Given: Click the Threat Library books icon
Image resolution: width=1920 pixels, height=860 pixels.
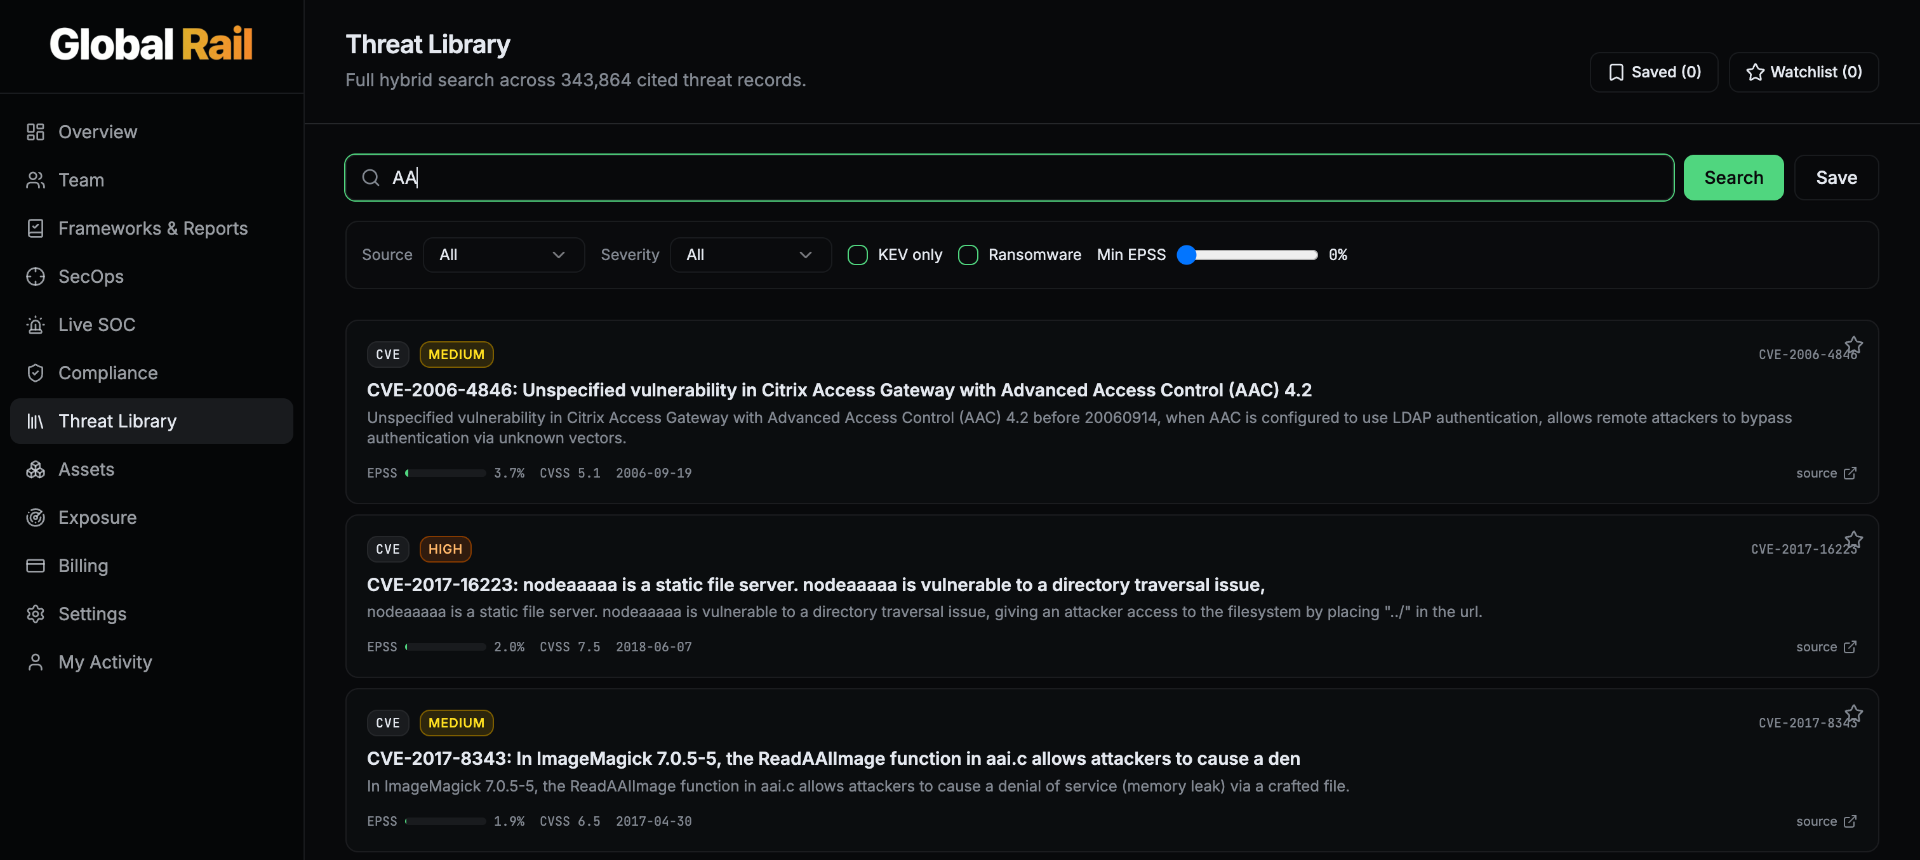Looking at the screenshot, I should coord(36,421).
